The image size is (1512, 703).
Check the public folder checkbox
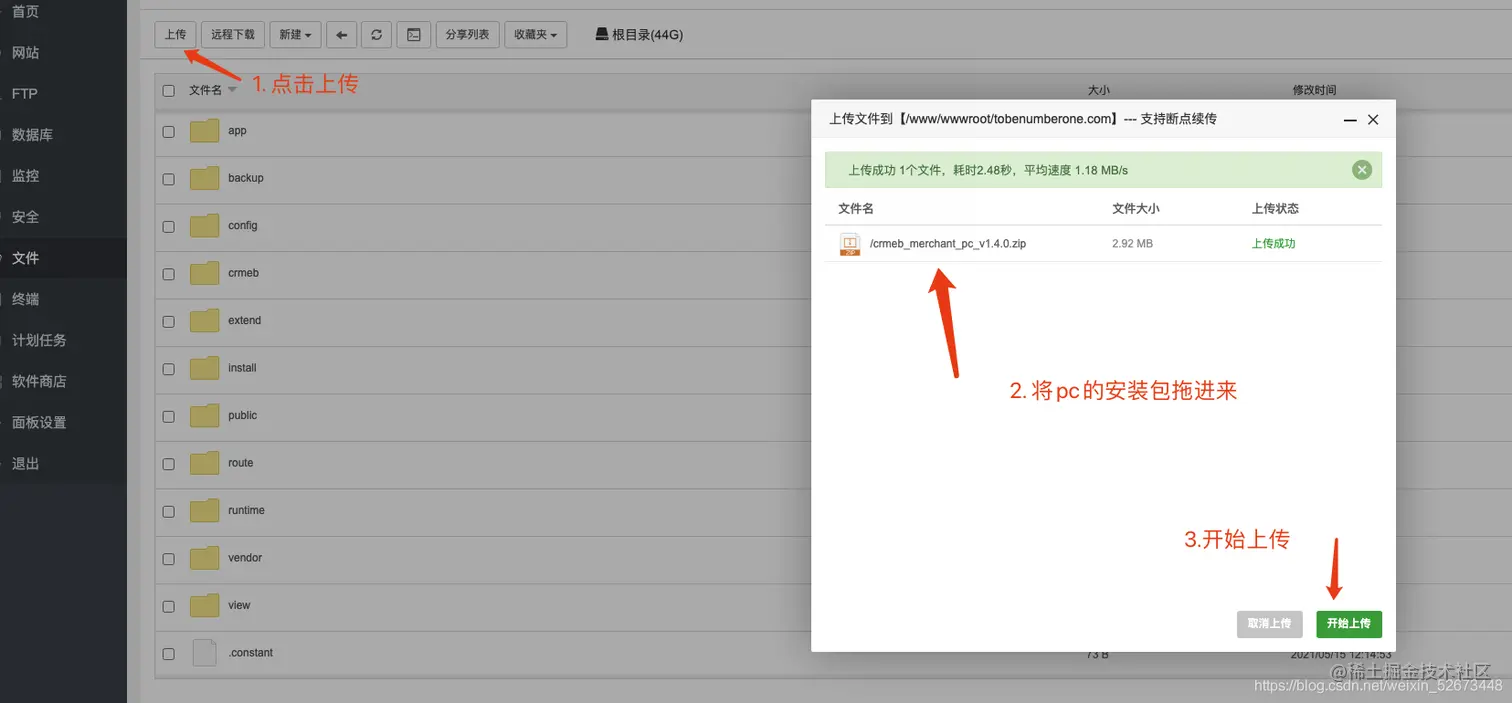[x=168, y=416]
